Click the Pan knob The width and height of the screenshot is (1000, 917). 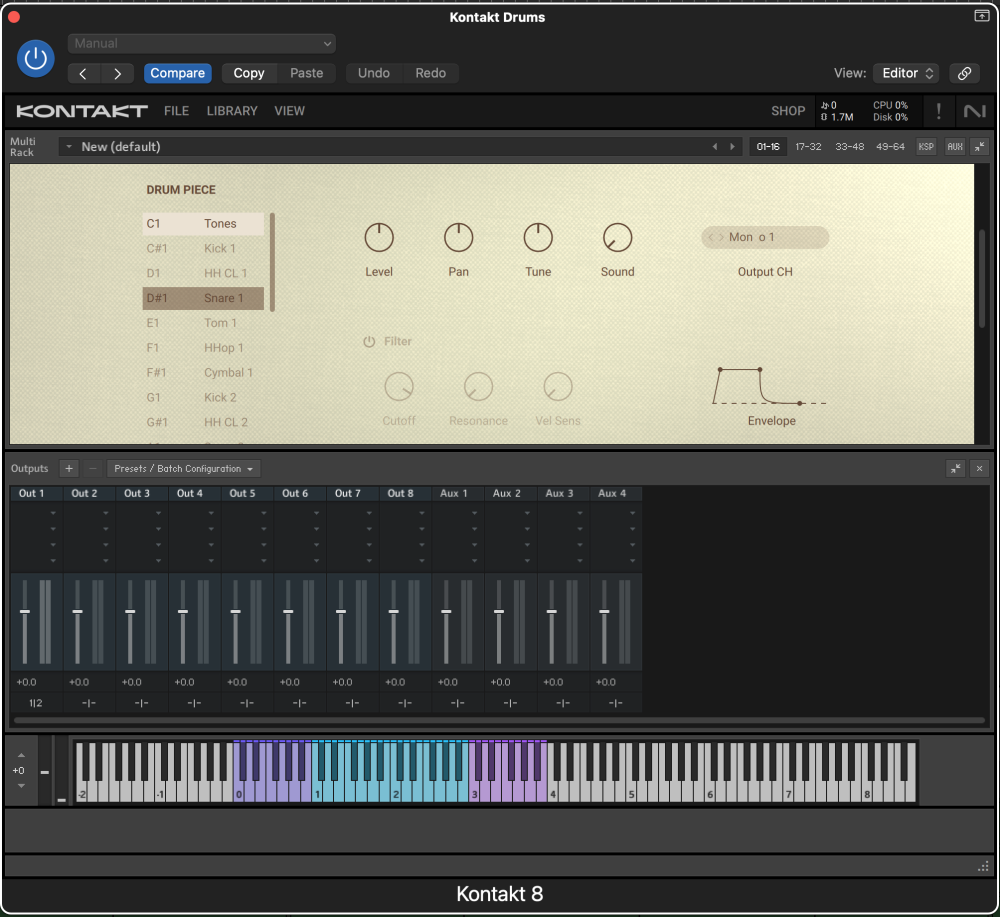(x=459, y=238)
